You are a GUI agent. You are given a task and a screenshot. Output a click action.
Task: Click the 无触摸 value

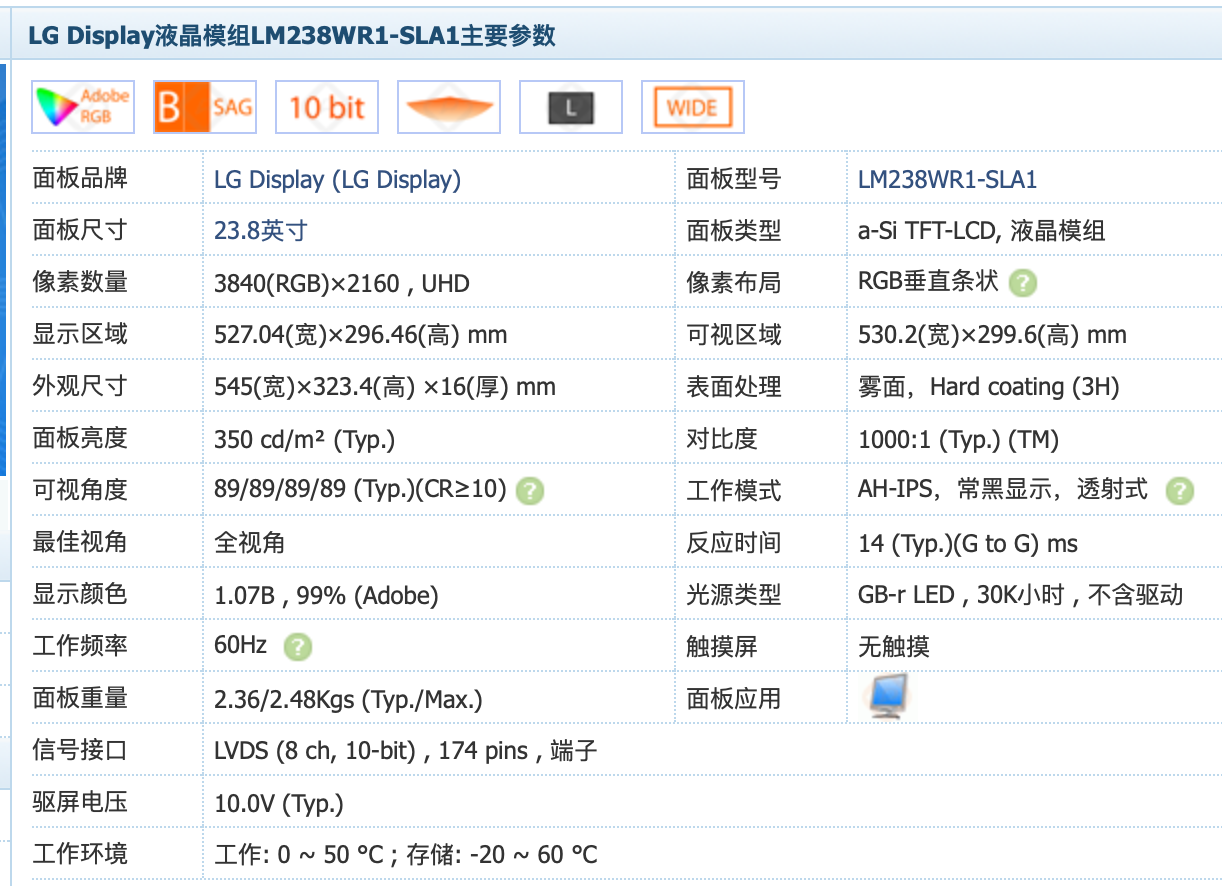click(894, 647)
